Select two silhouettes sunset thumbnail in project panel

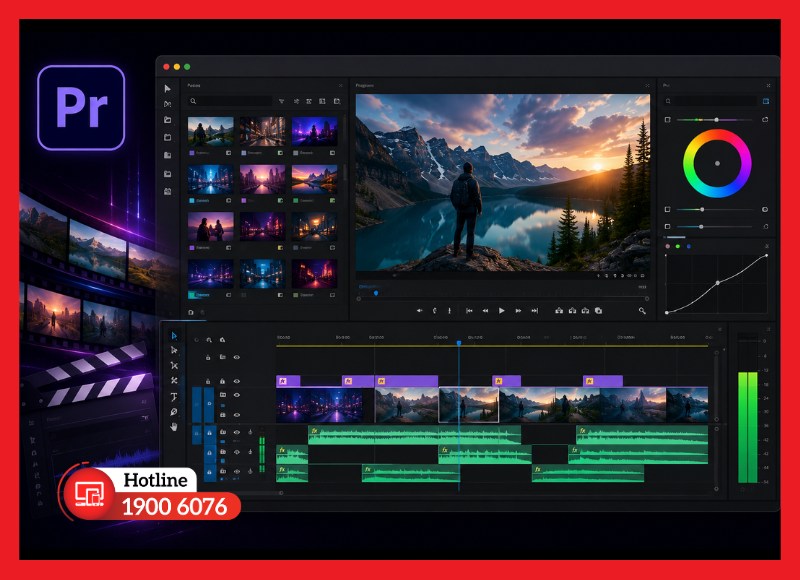pos(211,226)
